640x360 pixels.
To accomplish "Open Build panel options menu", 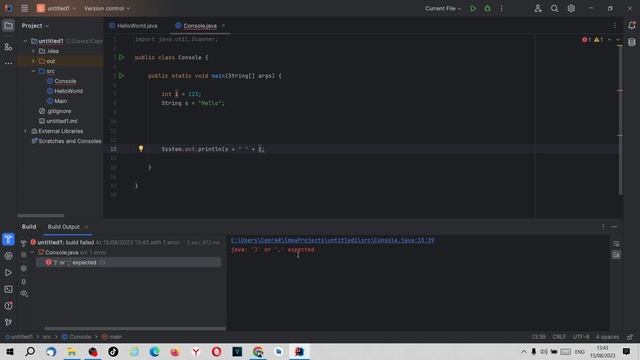I will (603, 227).
